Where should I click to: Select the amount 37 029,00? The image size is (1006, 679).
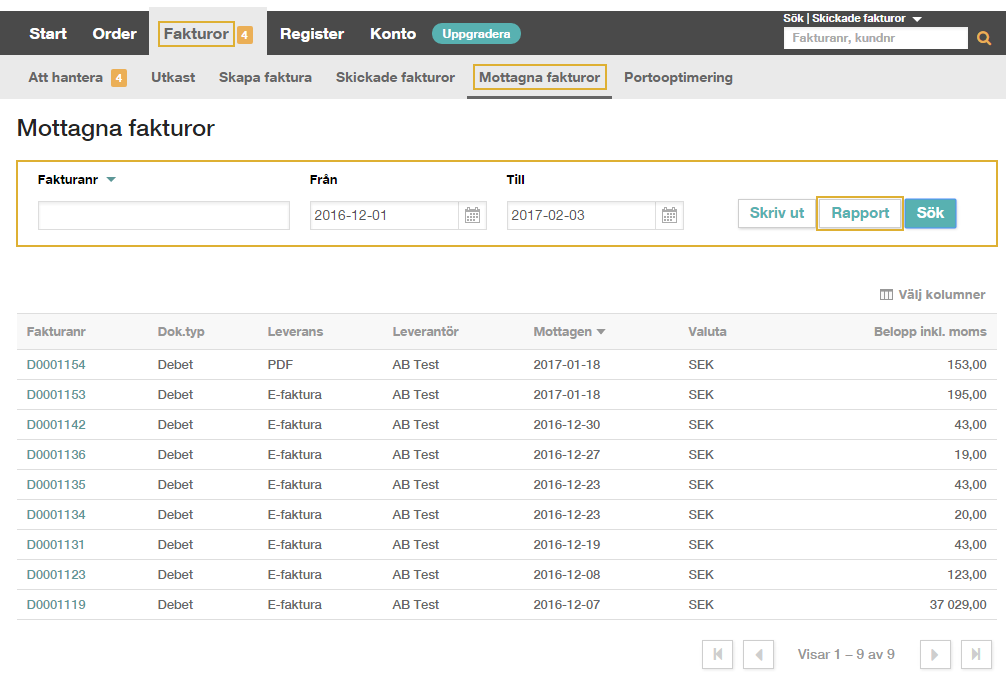[958, 605]
